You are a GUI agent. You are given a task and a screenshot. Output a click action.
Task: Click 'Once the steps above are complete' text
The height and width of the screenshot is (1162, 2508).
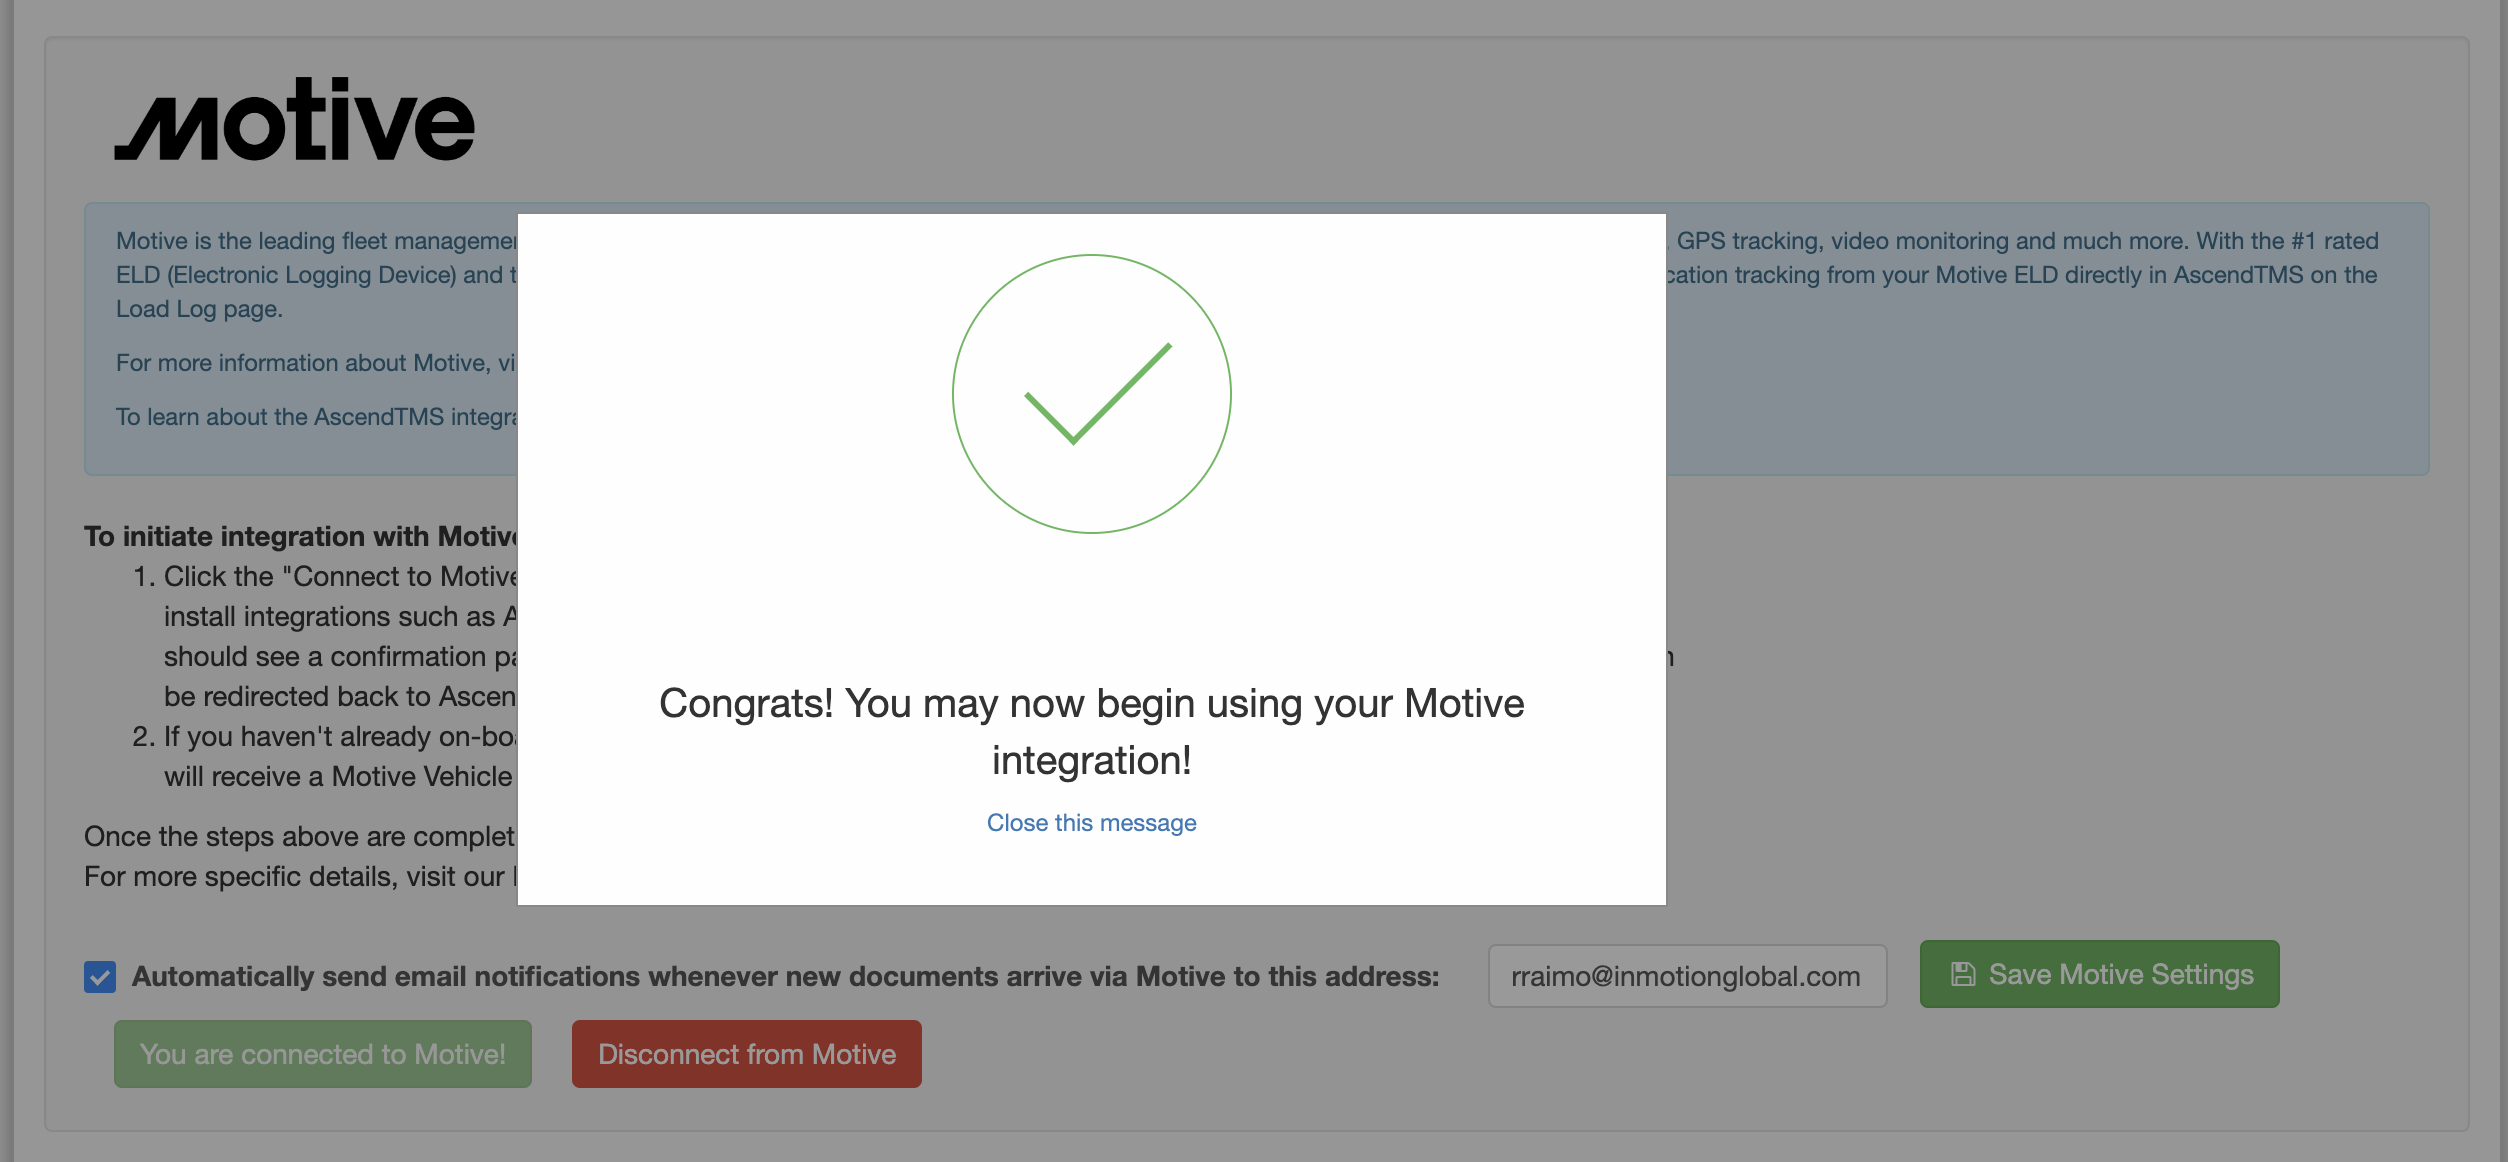[300, 837]
